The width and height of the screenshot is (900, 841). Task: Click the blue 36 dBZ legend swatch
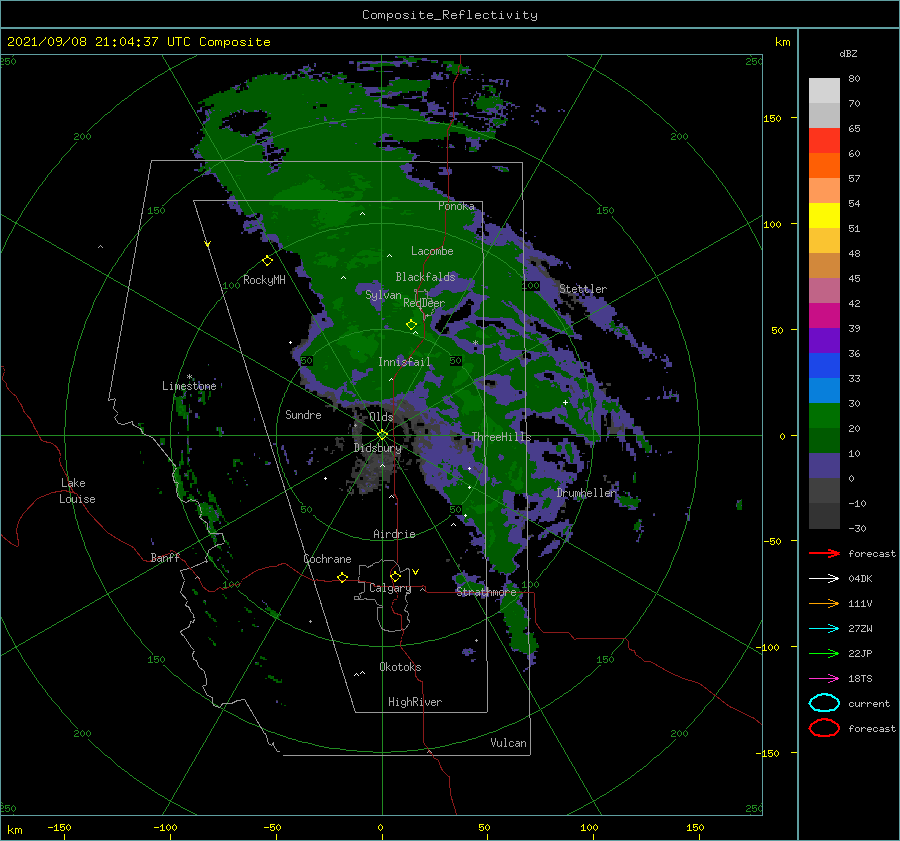click(824, 365)
